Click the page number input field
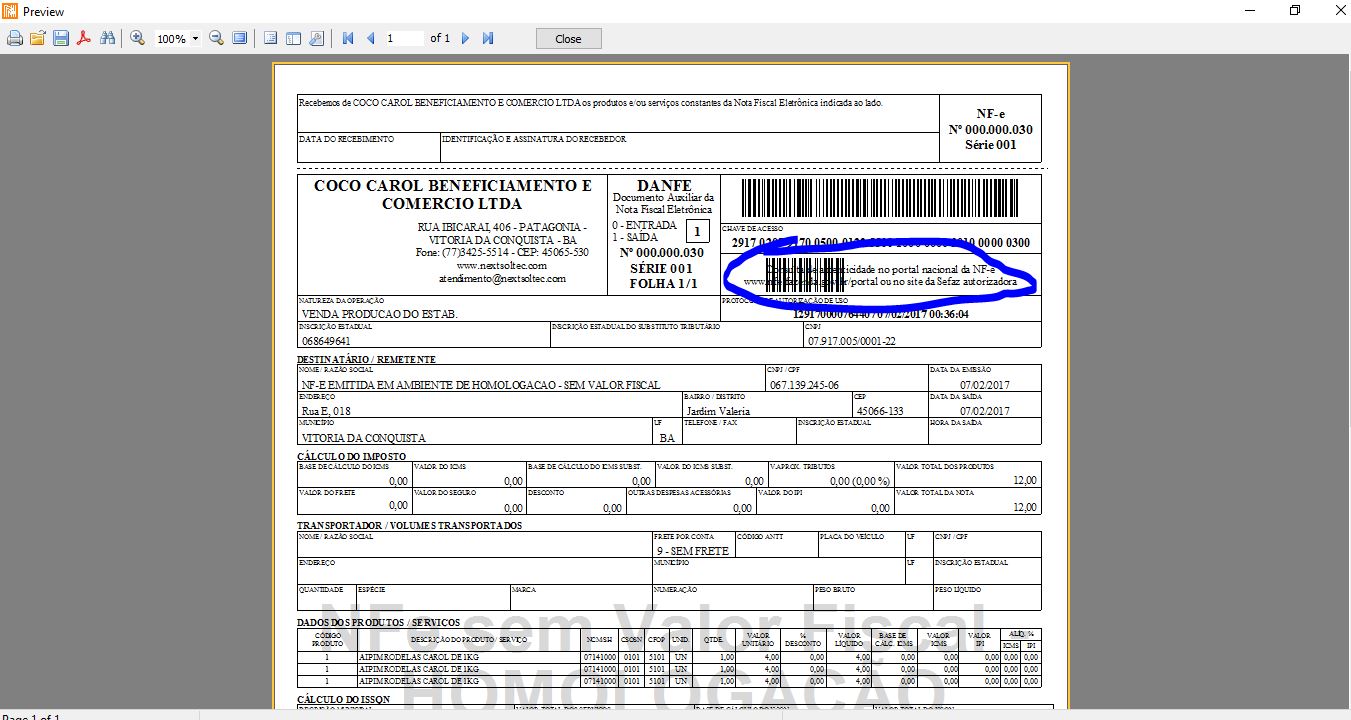Image resolution: width=1351 pixels, height=720 pixels. coord(404,39)
